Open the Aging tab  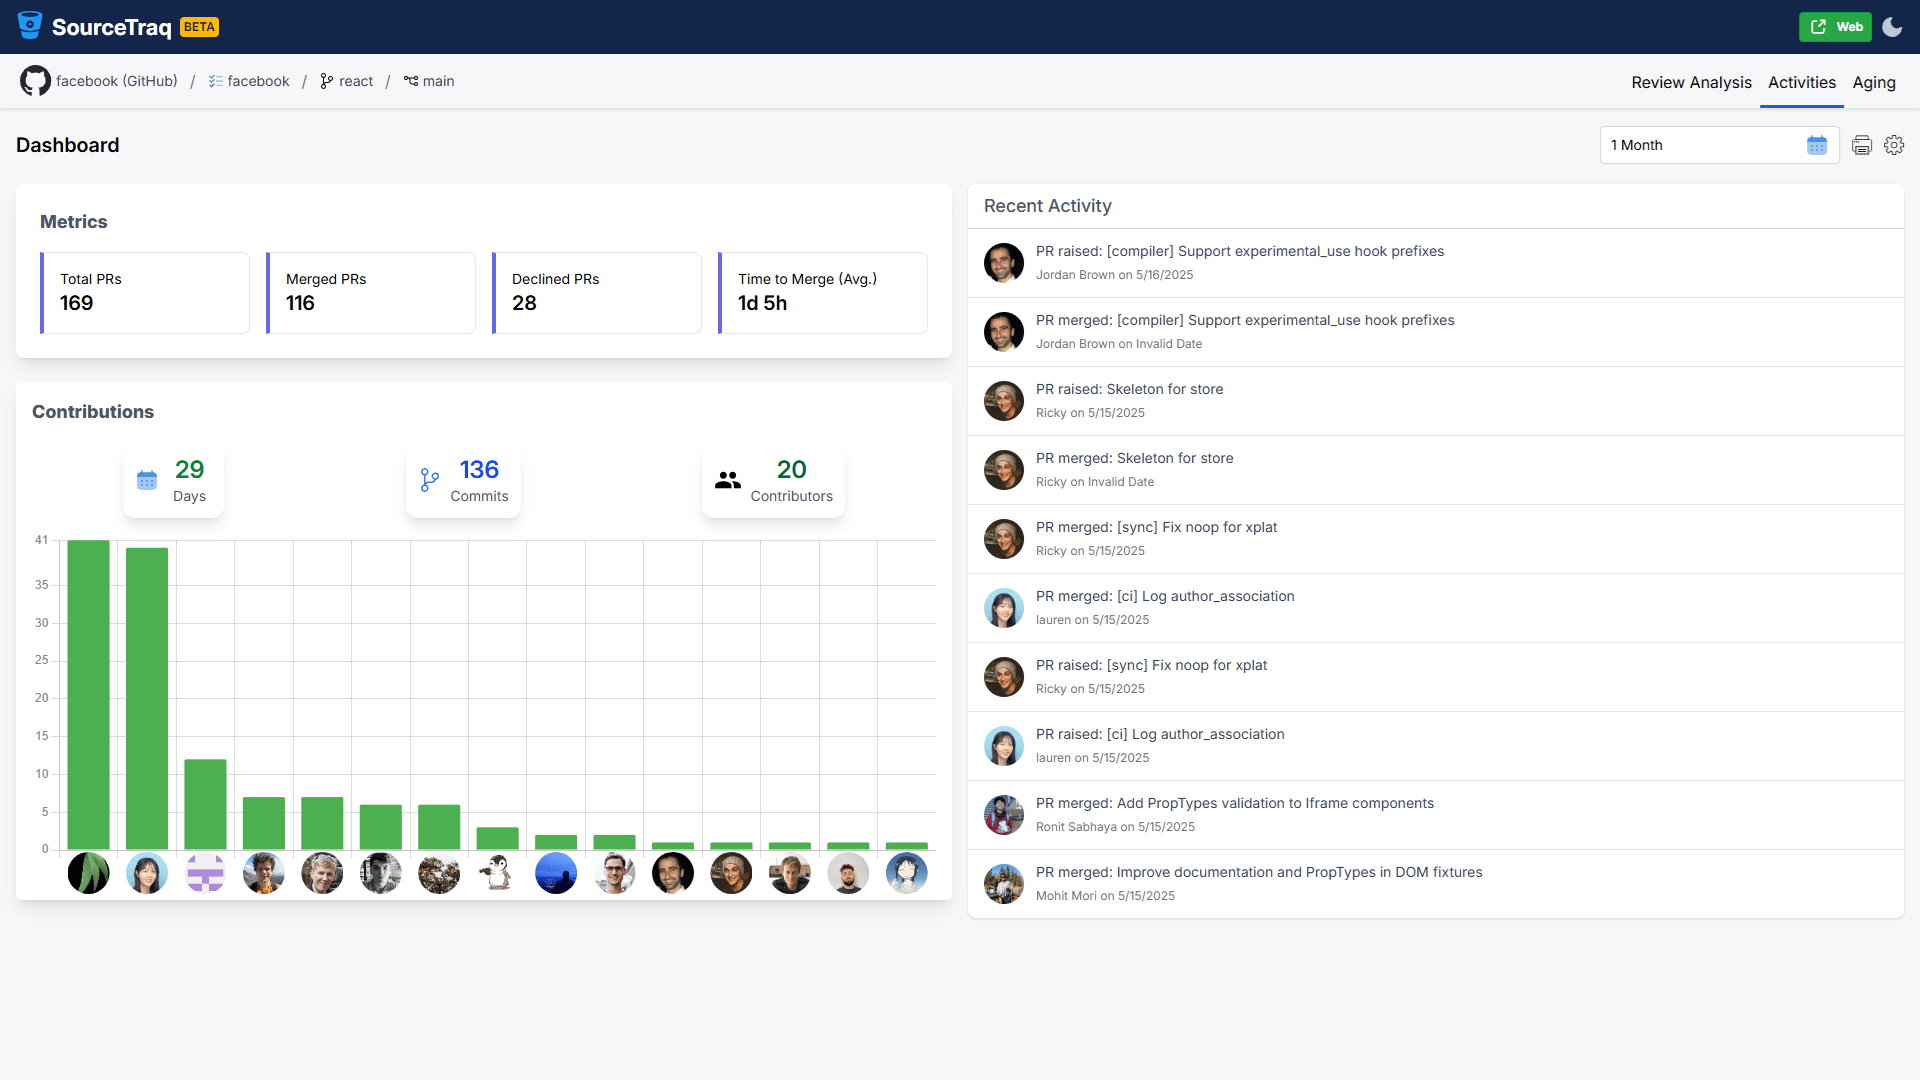(x=1874, y=83)
